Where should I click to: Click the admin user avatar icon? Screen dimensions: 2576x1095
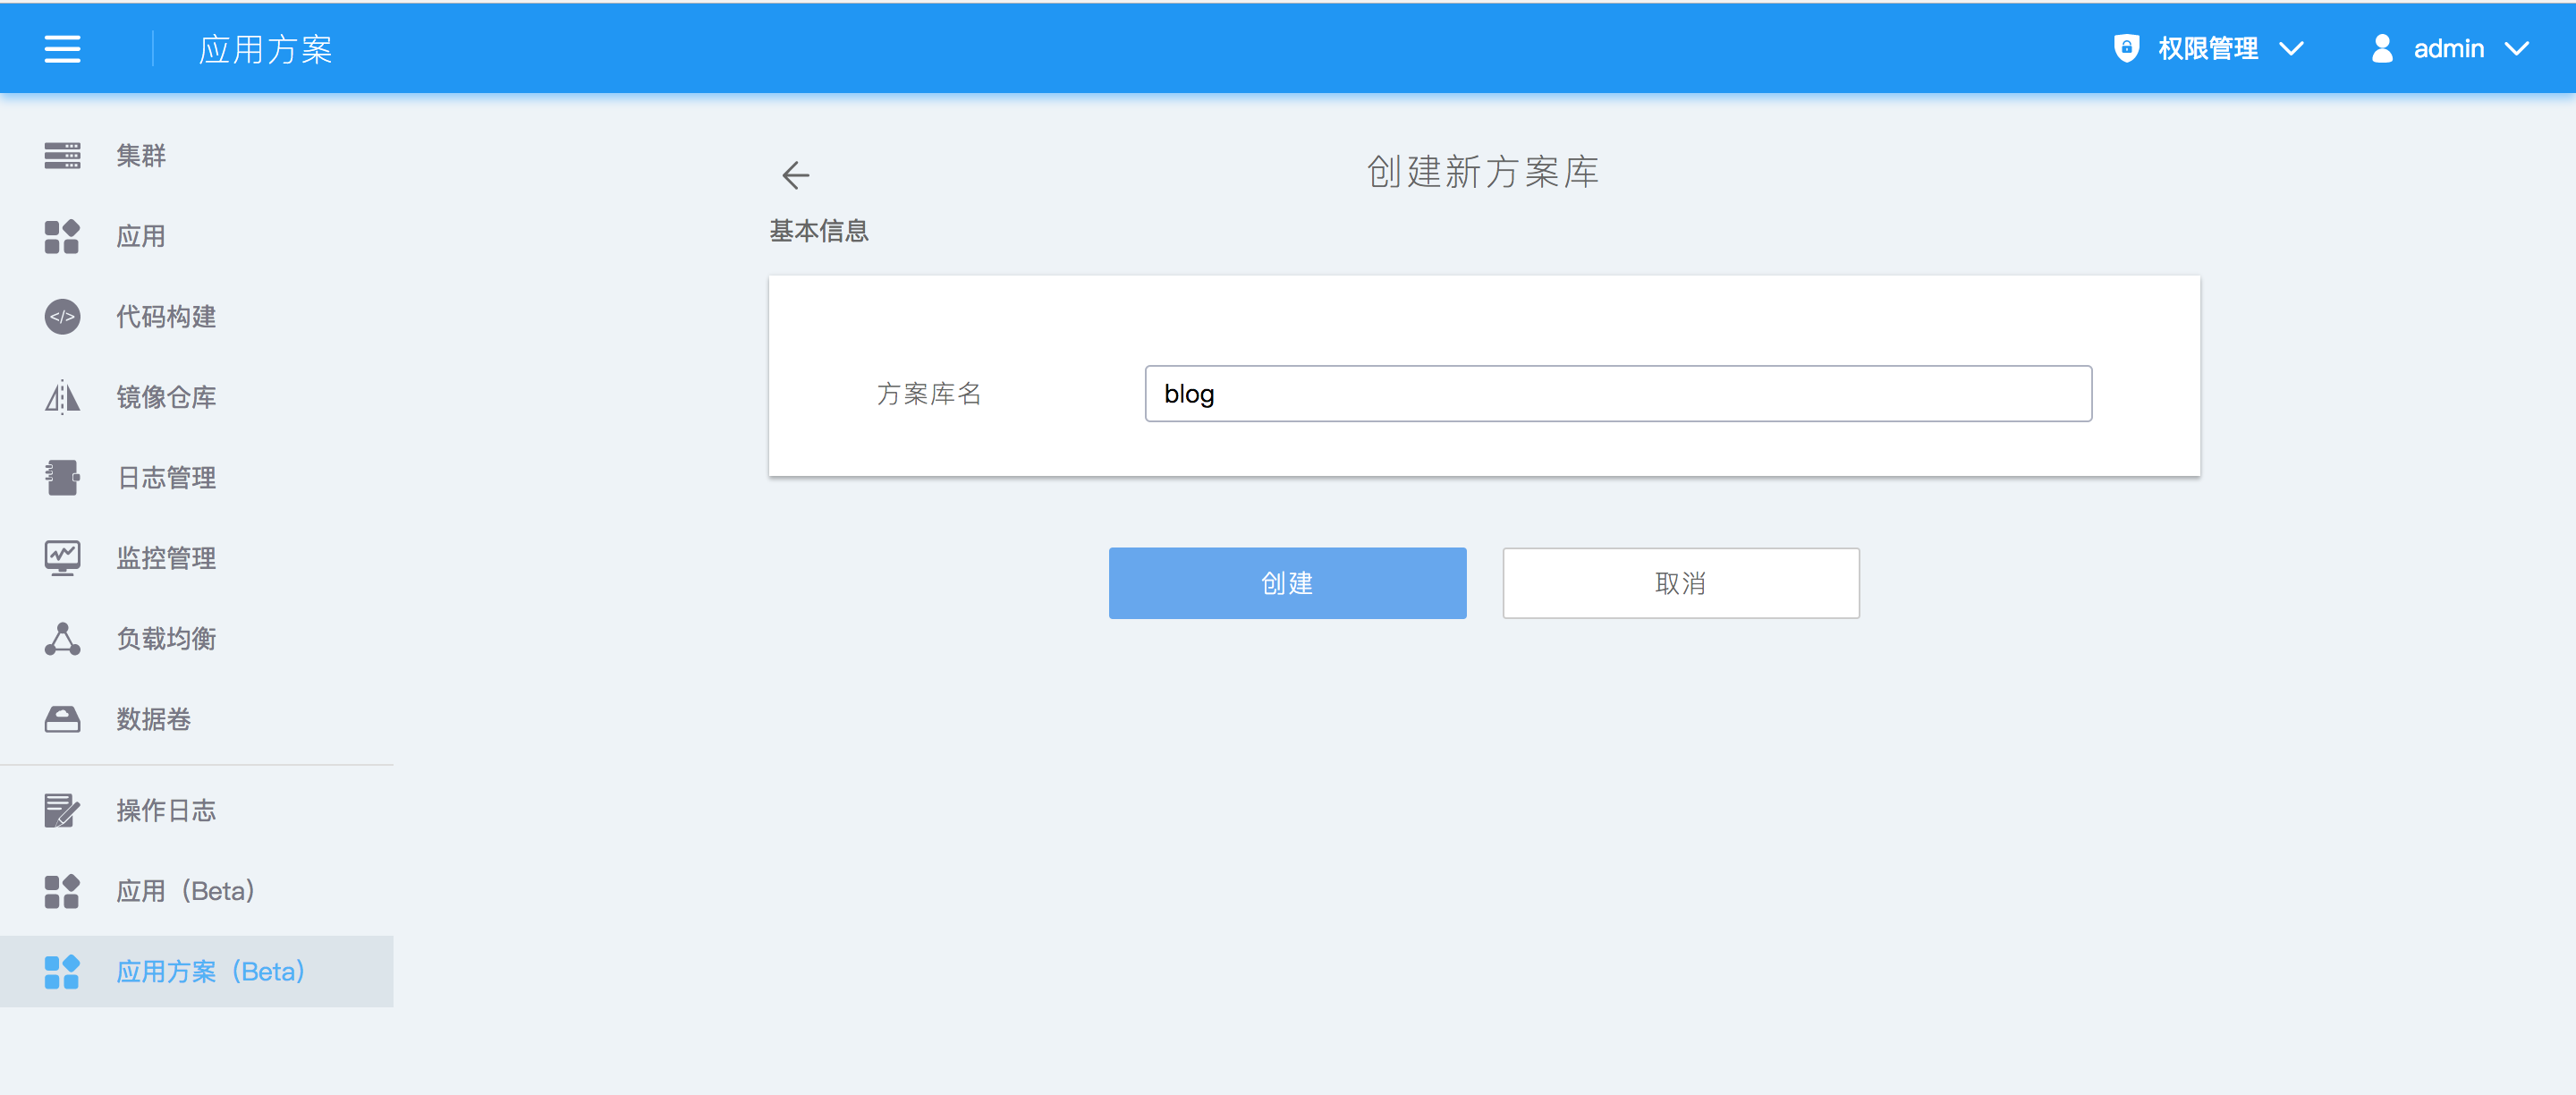2381,49
